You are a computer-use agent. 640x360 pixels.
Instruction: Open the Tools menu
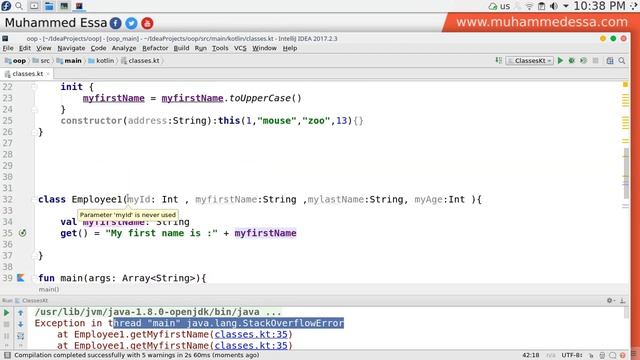click(220, 48)
